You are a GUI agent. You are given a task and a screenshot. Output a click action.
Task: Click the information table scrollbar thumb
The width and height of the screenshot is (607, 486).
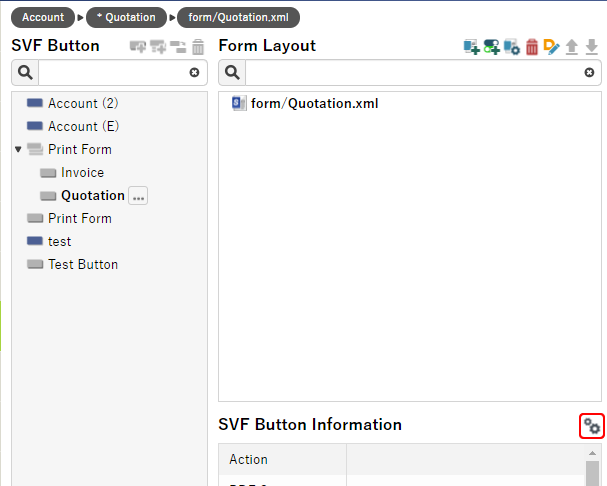click(x=592, y=473)
